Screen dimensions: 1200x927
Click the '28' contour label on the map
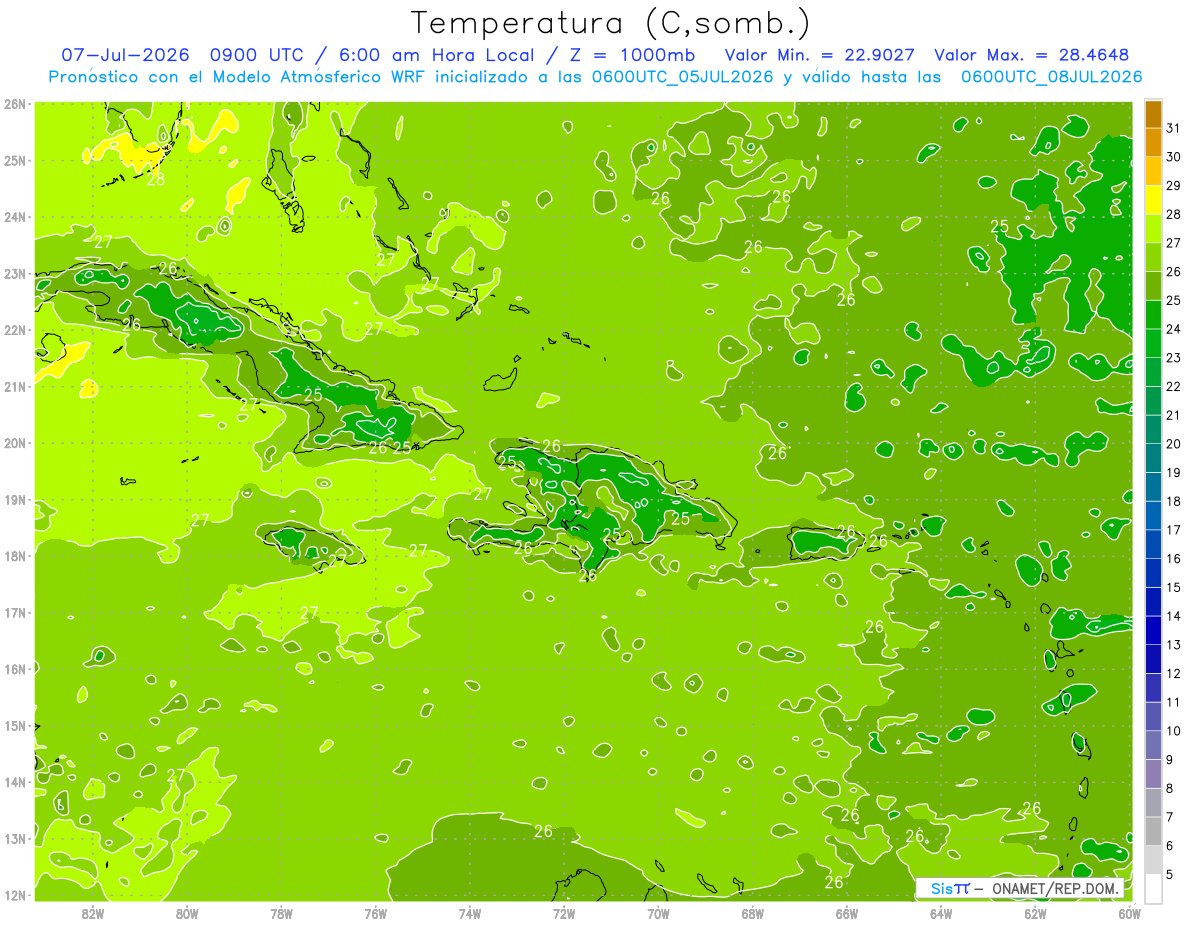point(156,180)
